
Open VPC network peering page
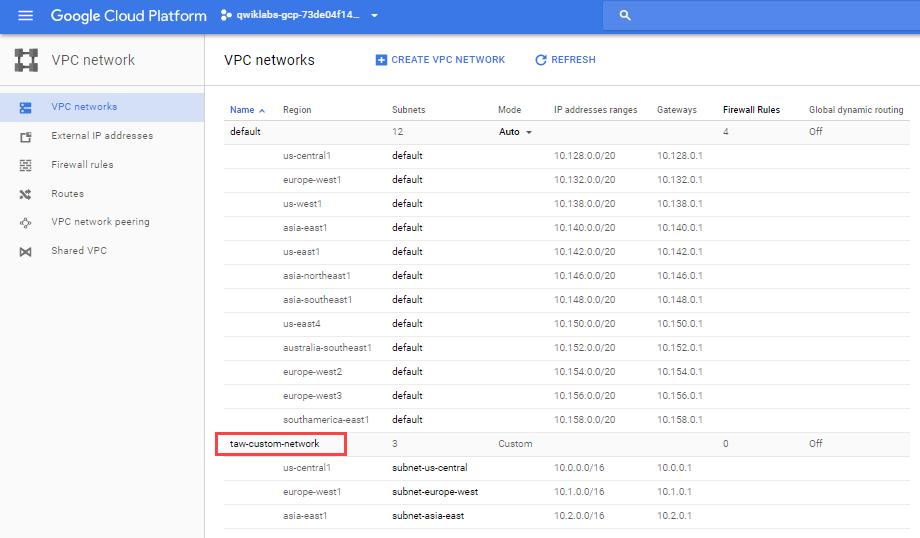pyautogui.click(x=100, y=222)
